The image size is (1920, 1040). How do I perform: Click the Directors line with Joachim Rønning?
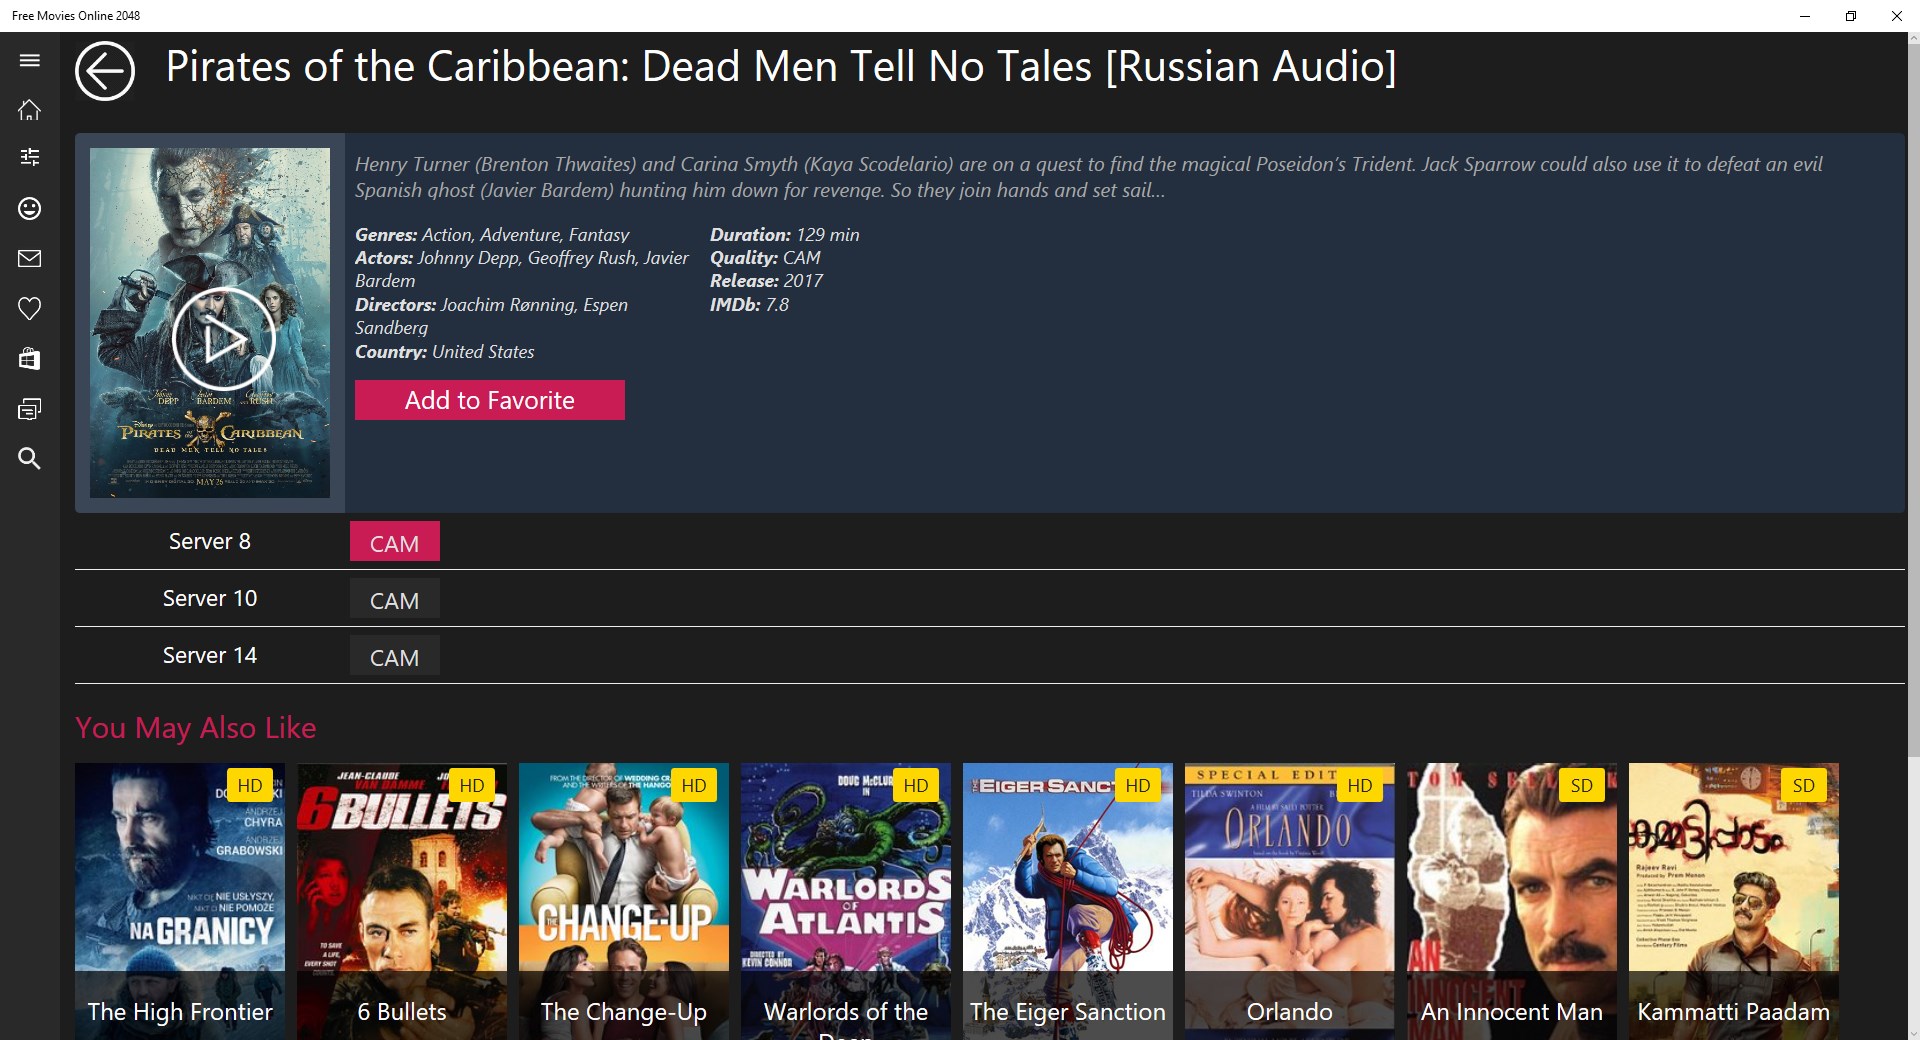[492, 316]
